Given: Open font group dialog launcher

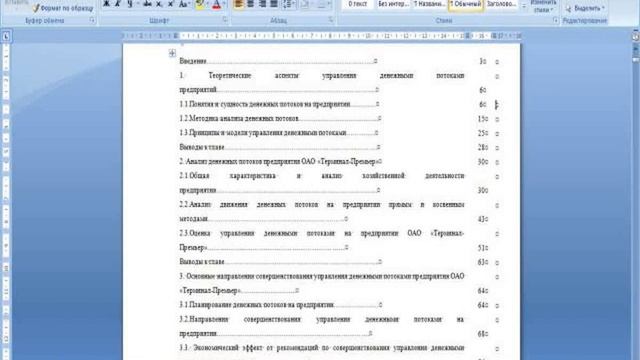Looking at the screenshot, I should coord(225,20).
